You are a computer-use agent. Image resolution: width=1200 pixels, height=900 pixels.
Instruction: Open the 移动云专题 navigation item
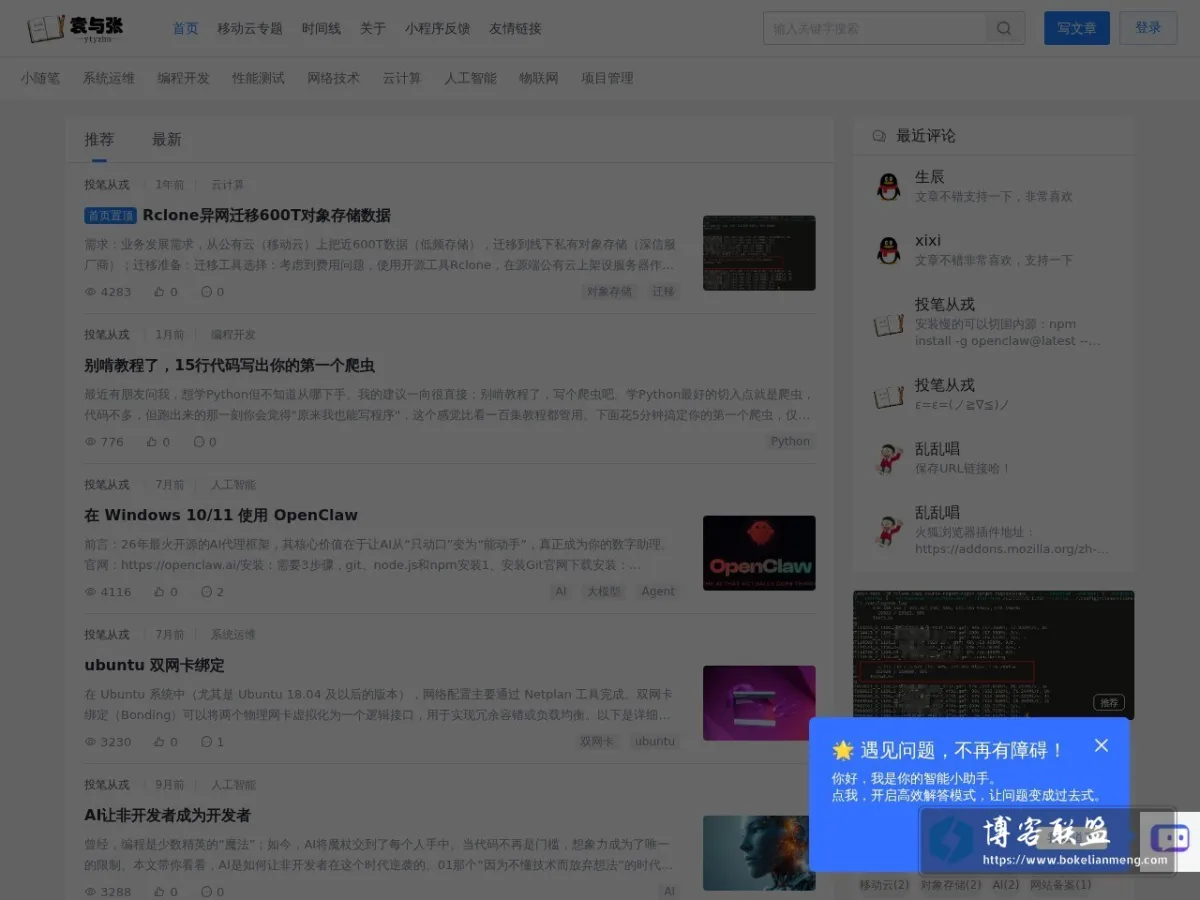tap(250, 28)
